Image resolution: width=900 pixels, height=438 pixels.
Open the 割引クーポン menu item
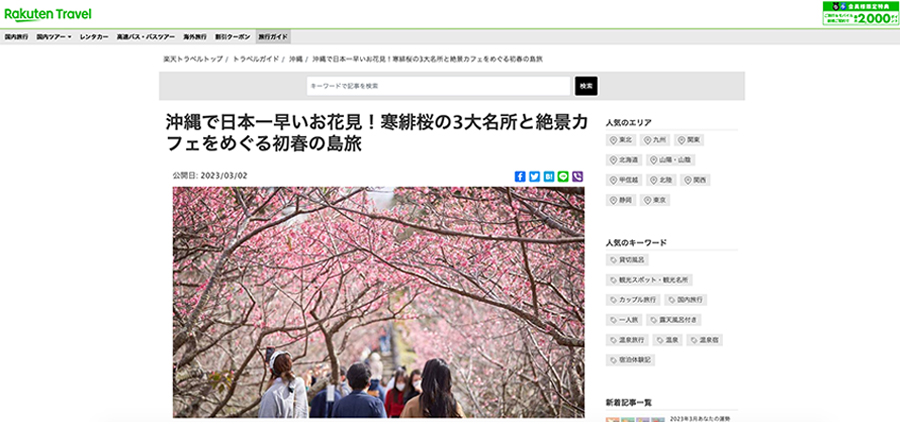(233, 36)
